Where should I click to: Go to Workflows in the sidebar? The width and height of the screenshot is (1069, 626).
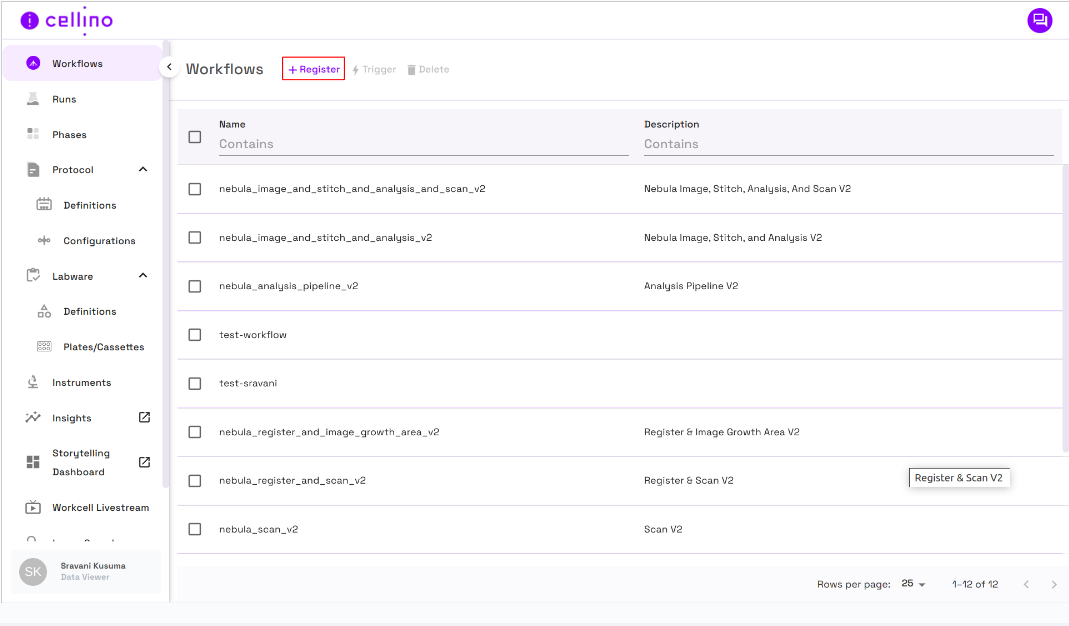point(77,64)
